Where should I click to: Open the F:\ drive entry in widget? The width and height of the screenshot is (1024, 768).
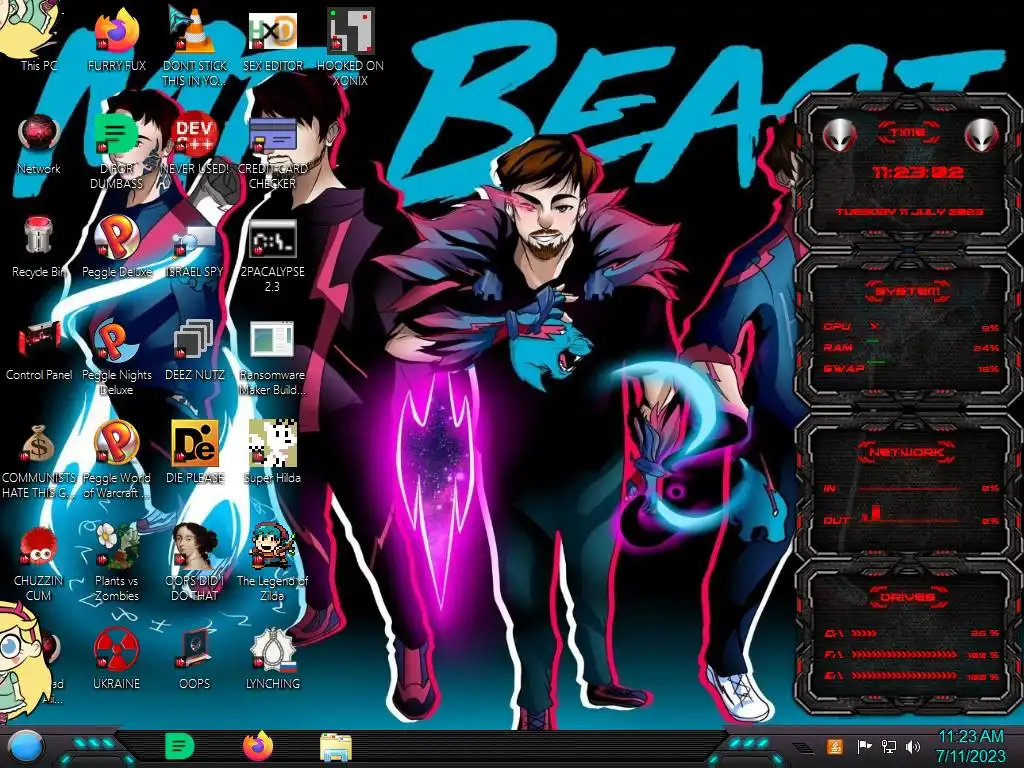point(911,654)
